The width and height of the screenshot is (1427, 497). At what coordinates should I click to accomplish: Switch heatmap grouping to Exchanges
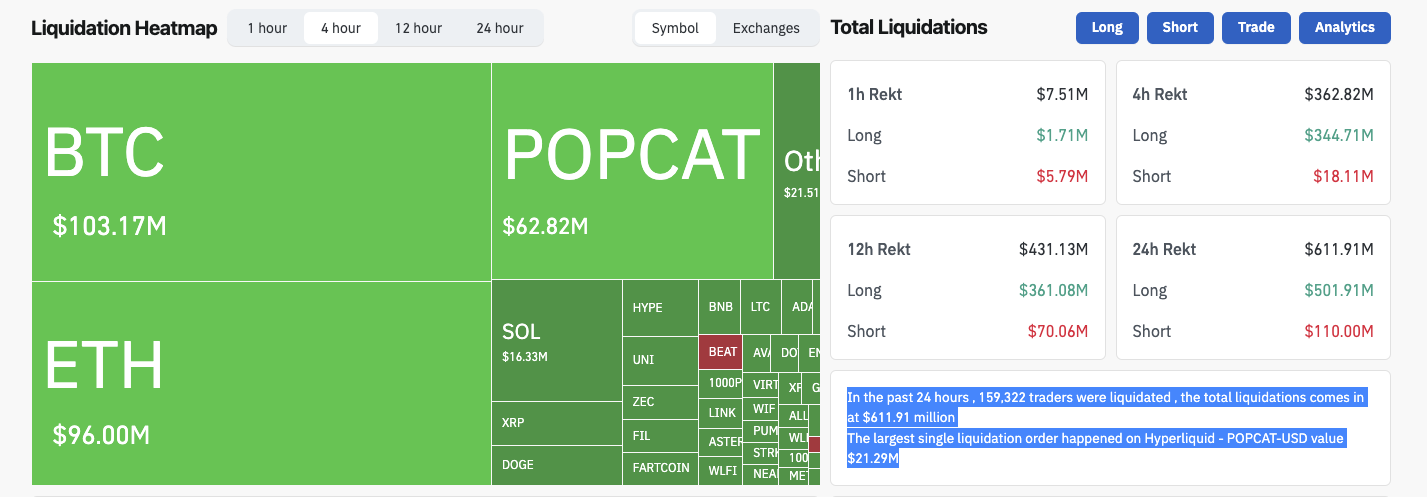point(766,28)
